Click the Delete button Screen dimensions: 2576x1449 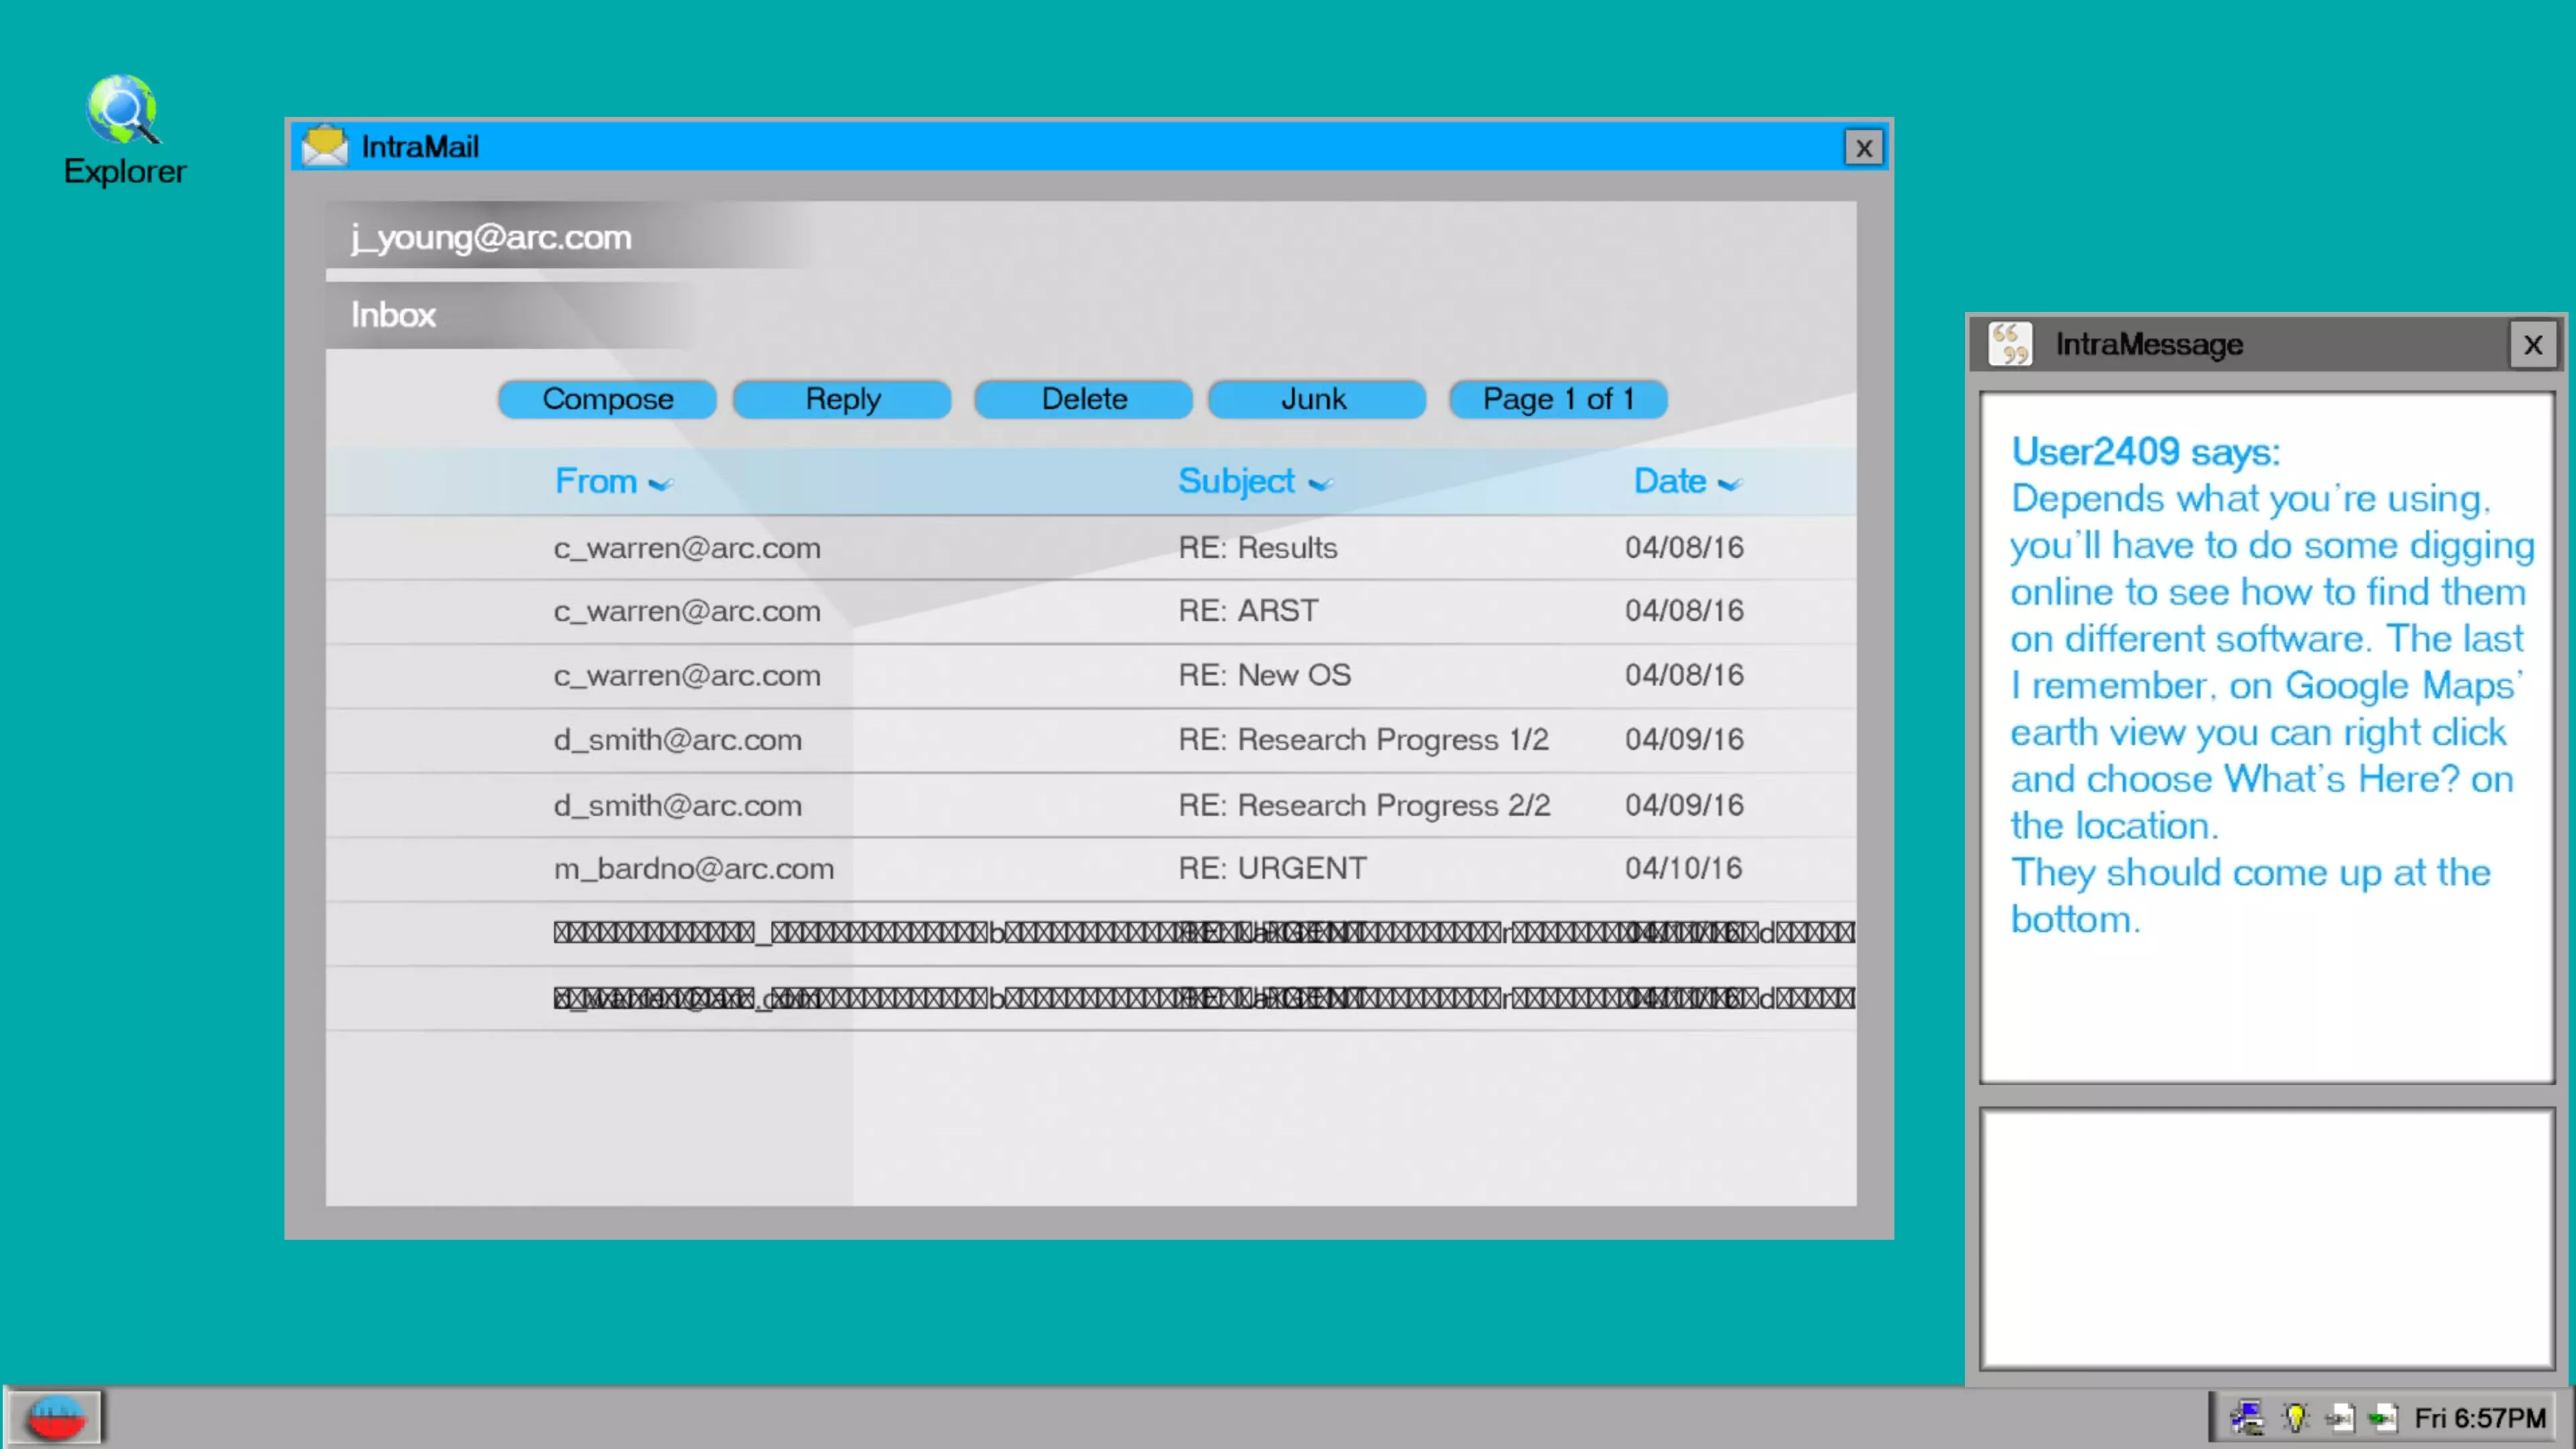click(1083, 399)
